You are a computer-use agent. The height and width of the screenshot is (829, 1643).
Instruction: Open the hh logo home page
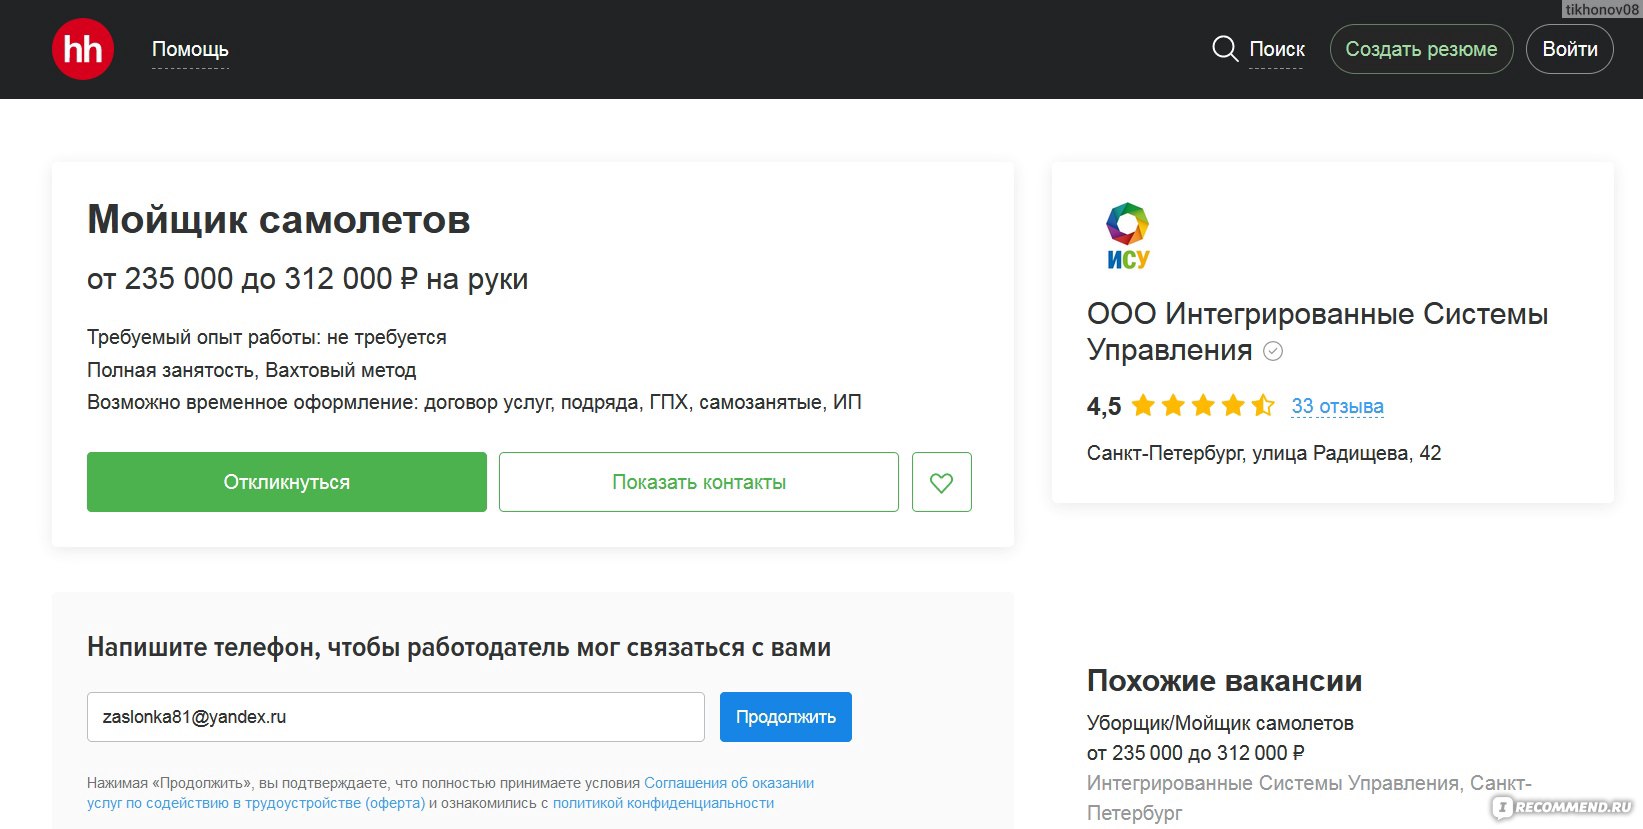click(x=83, y=49)
